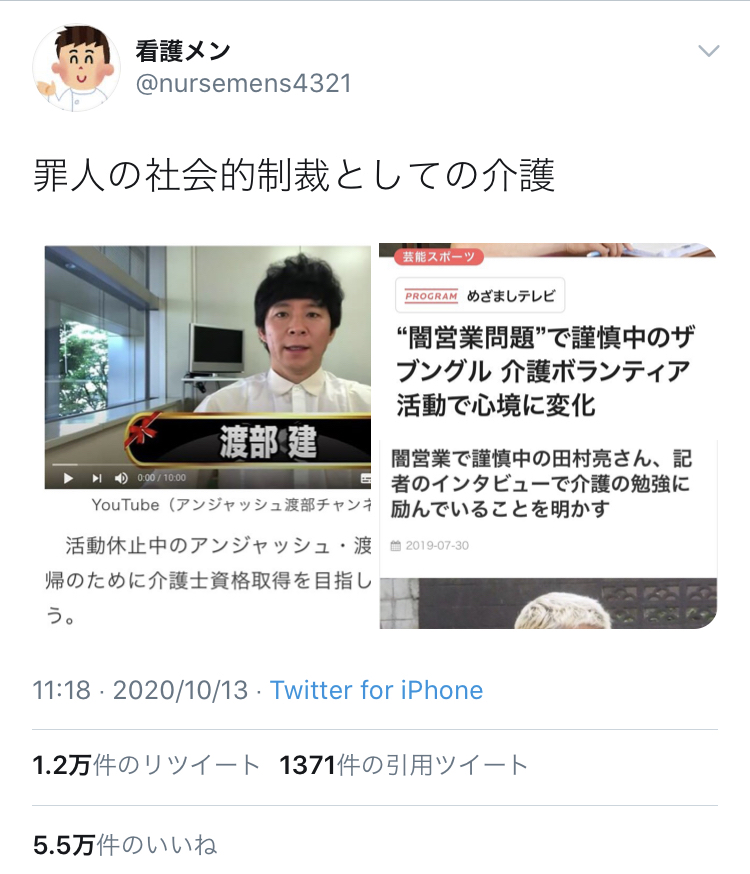Open the Twitter for iPhone source link
Image resolution: width=750 pixels, height=874 pixels.
pyautogui.click(x=376, y=690)
